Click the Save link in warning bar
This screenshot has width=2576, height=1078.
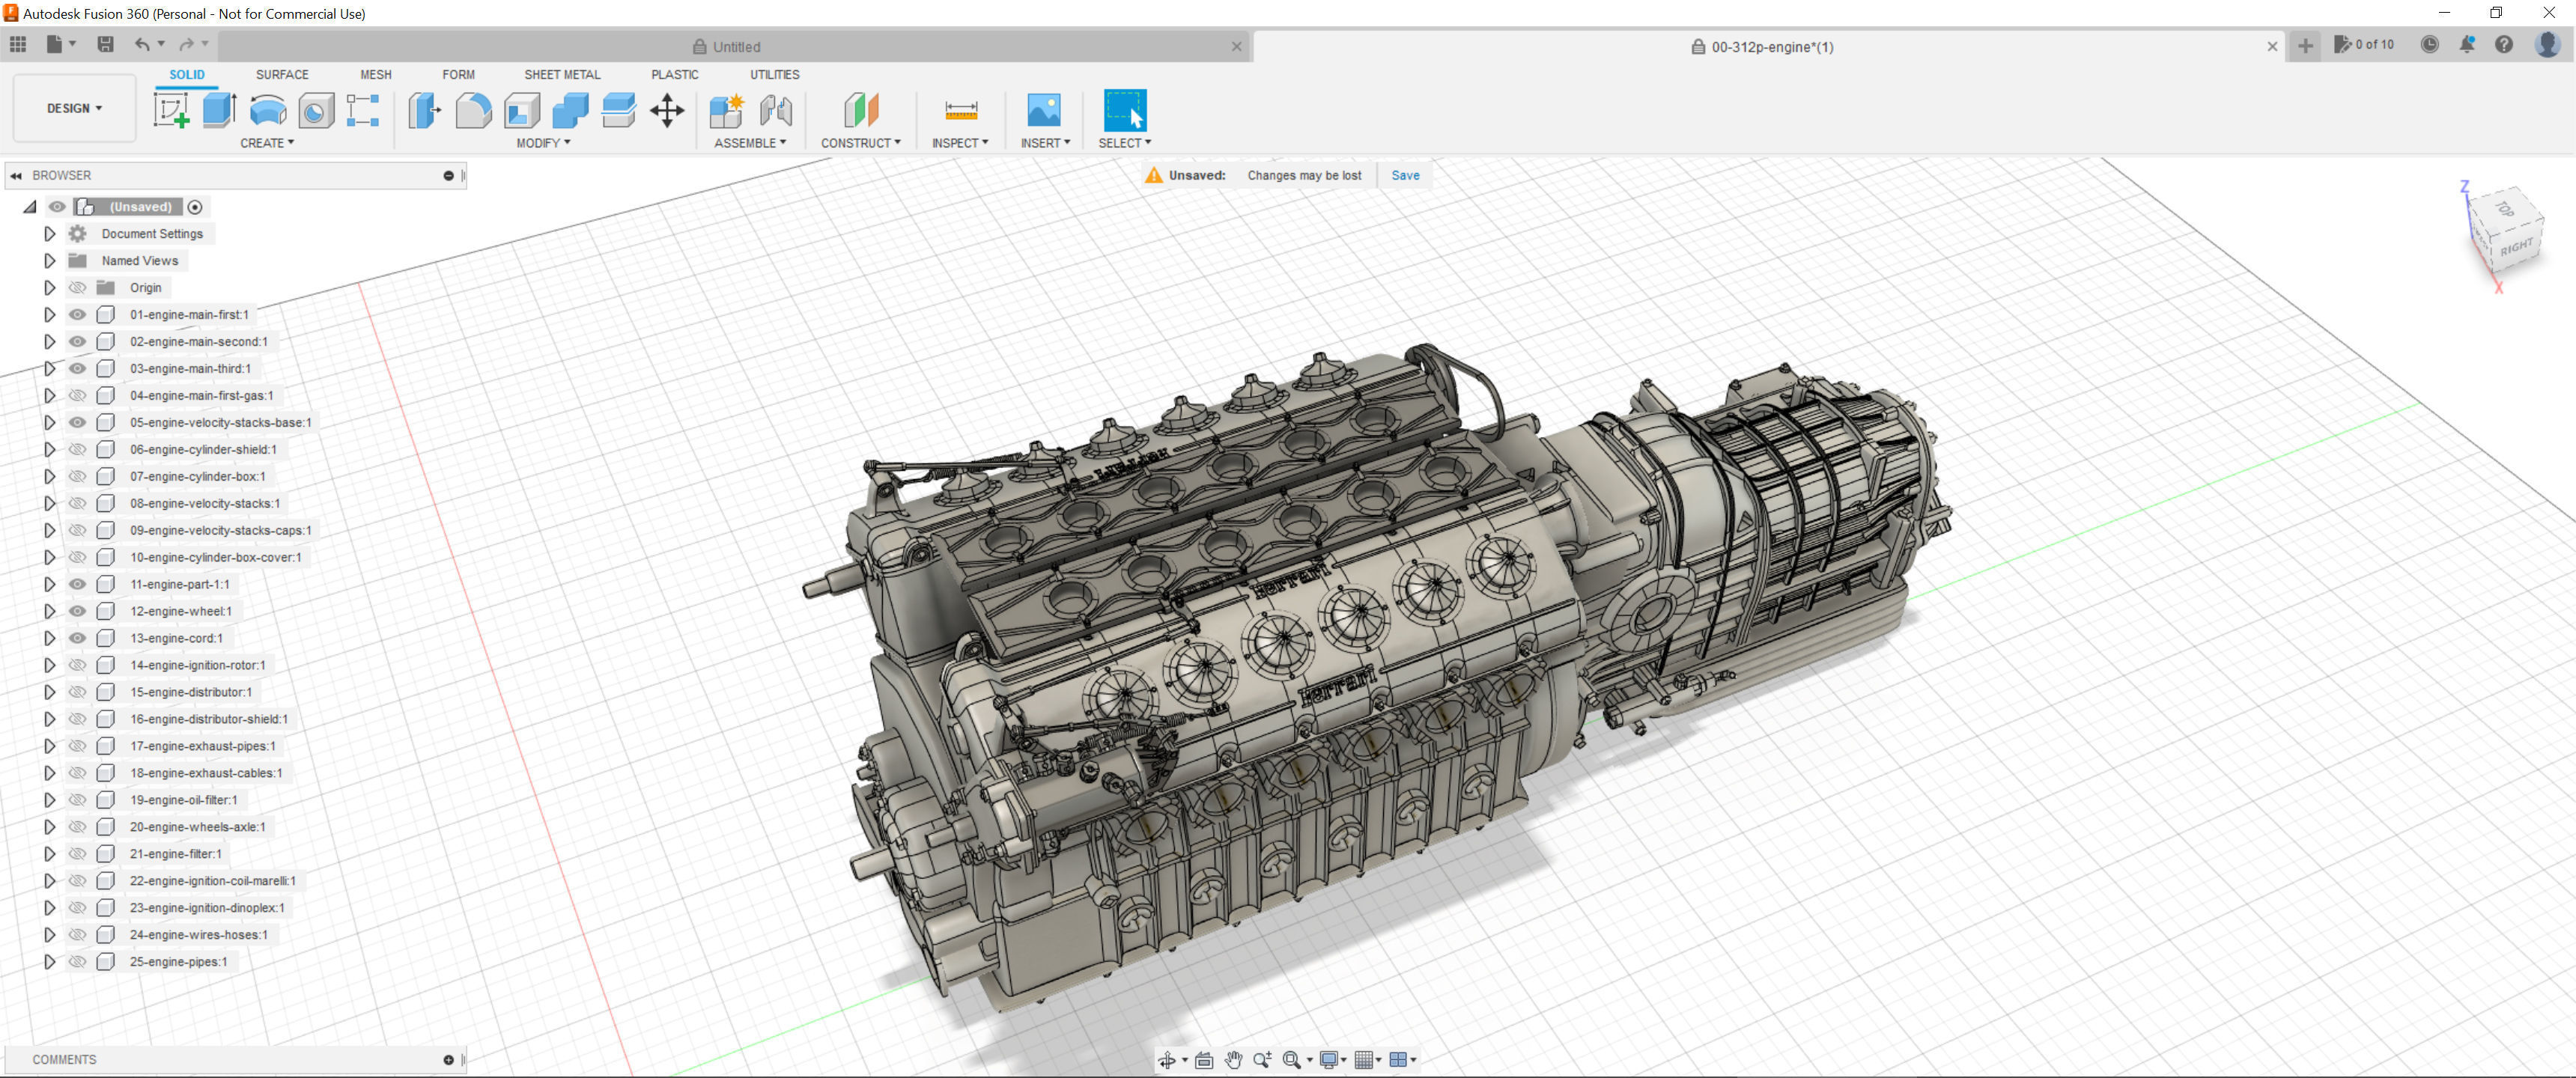tap(1405, 175)
